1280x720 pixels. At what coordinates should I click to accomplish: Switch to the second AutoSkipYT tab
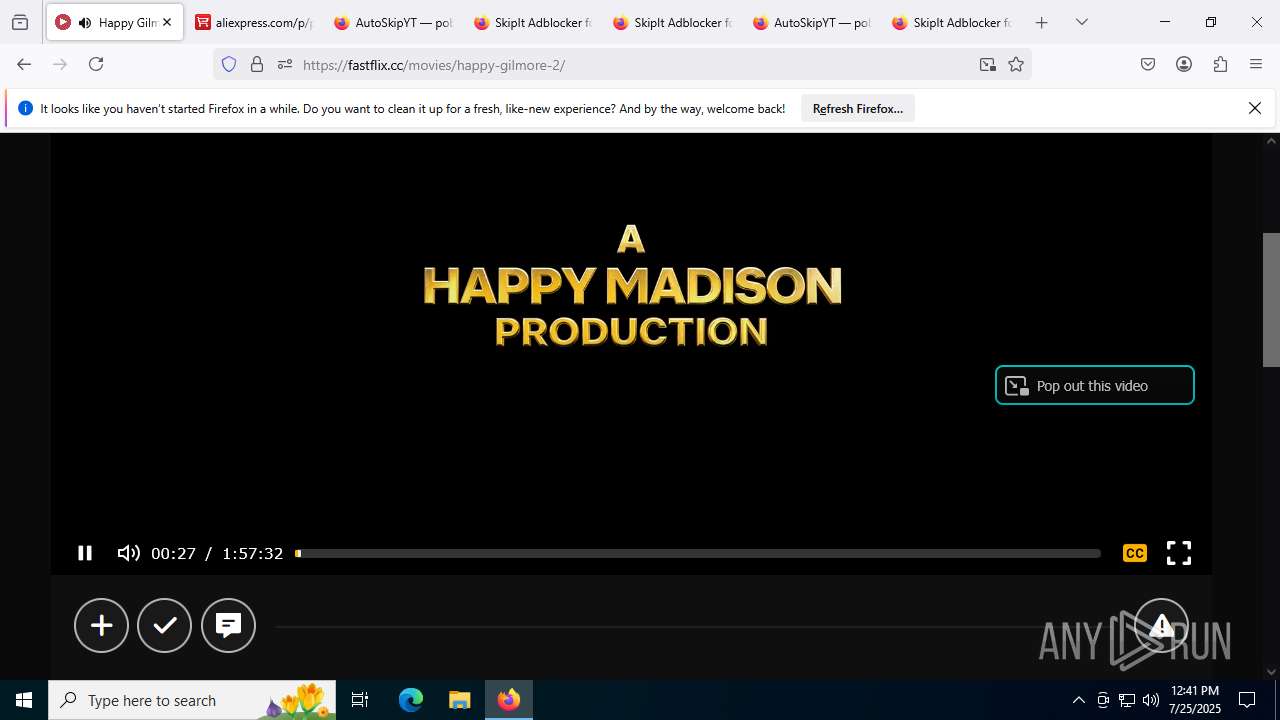[812, 22]
